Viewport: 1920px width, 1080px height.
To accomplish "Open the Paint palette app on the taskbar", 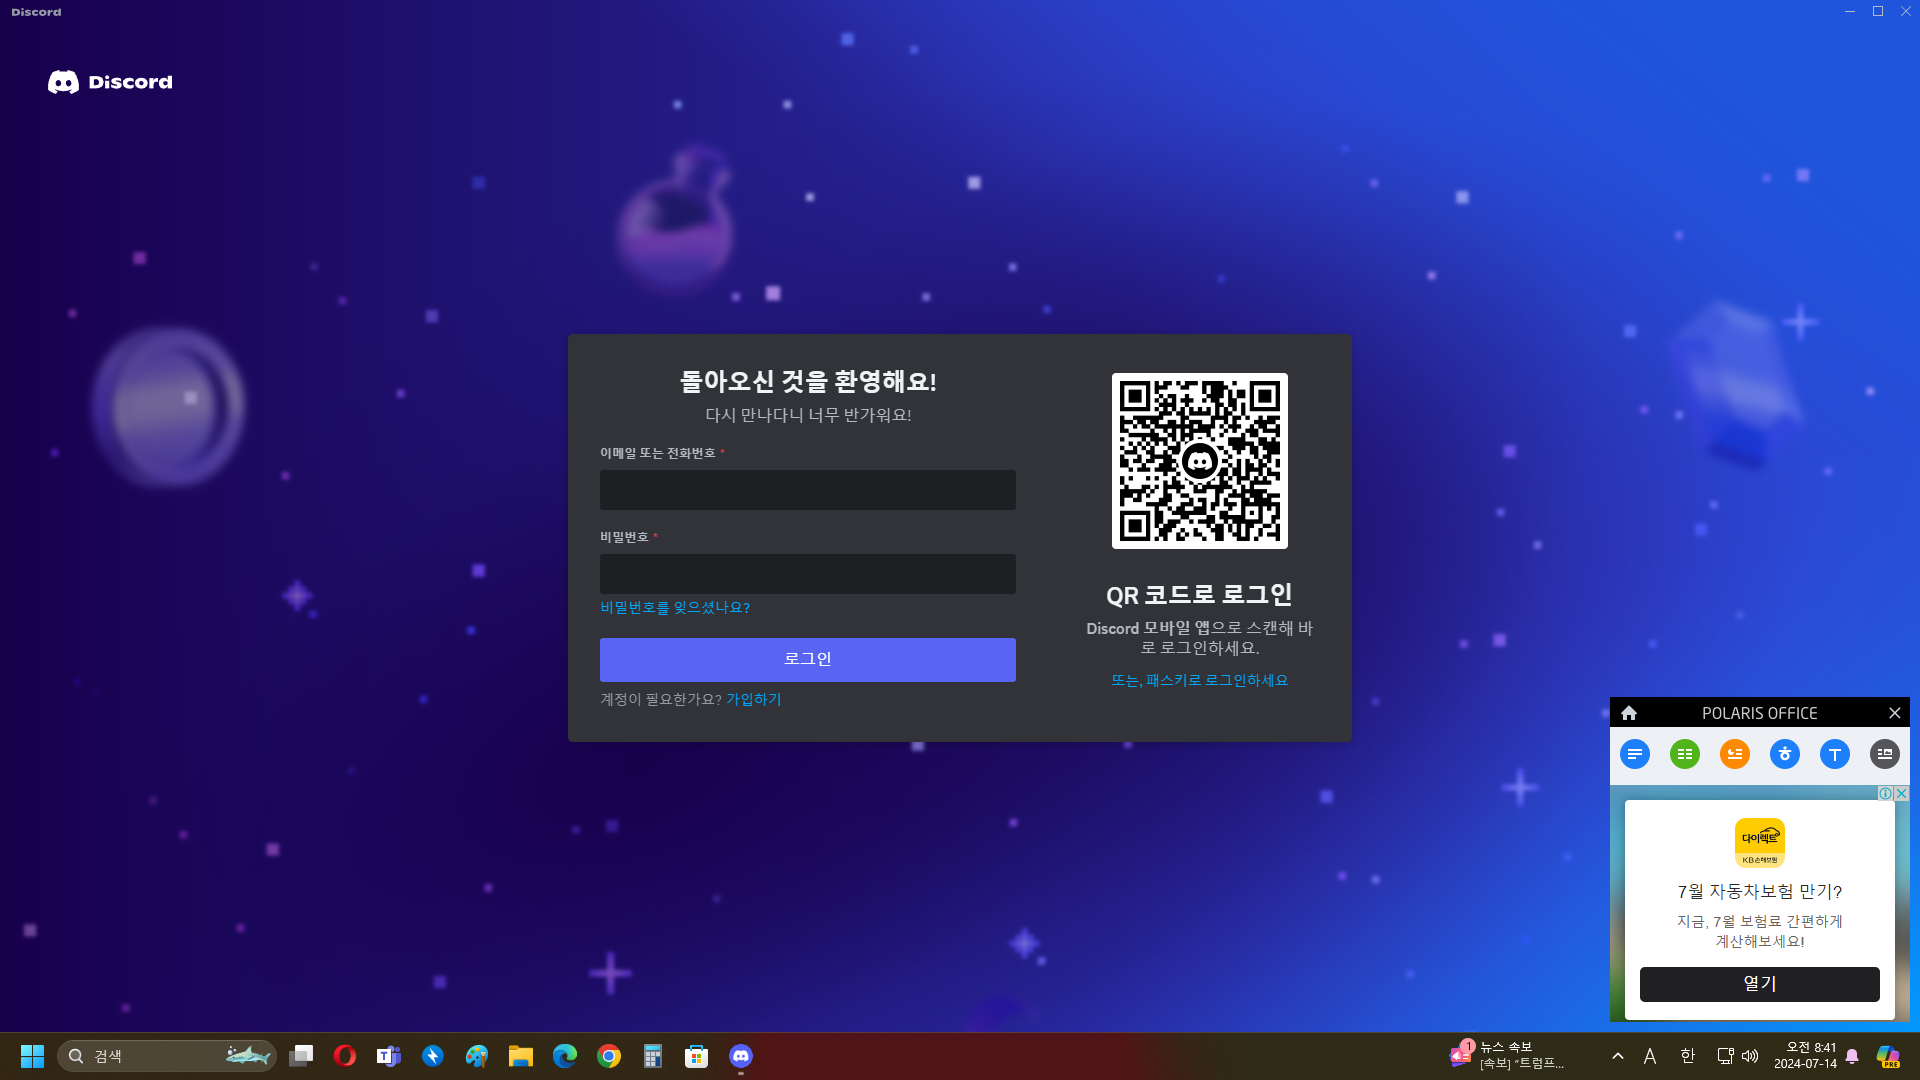I will coord(477,1056).
